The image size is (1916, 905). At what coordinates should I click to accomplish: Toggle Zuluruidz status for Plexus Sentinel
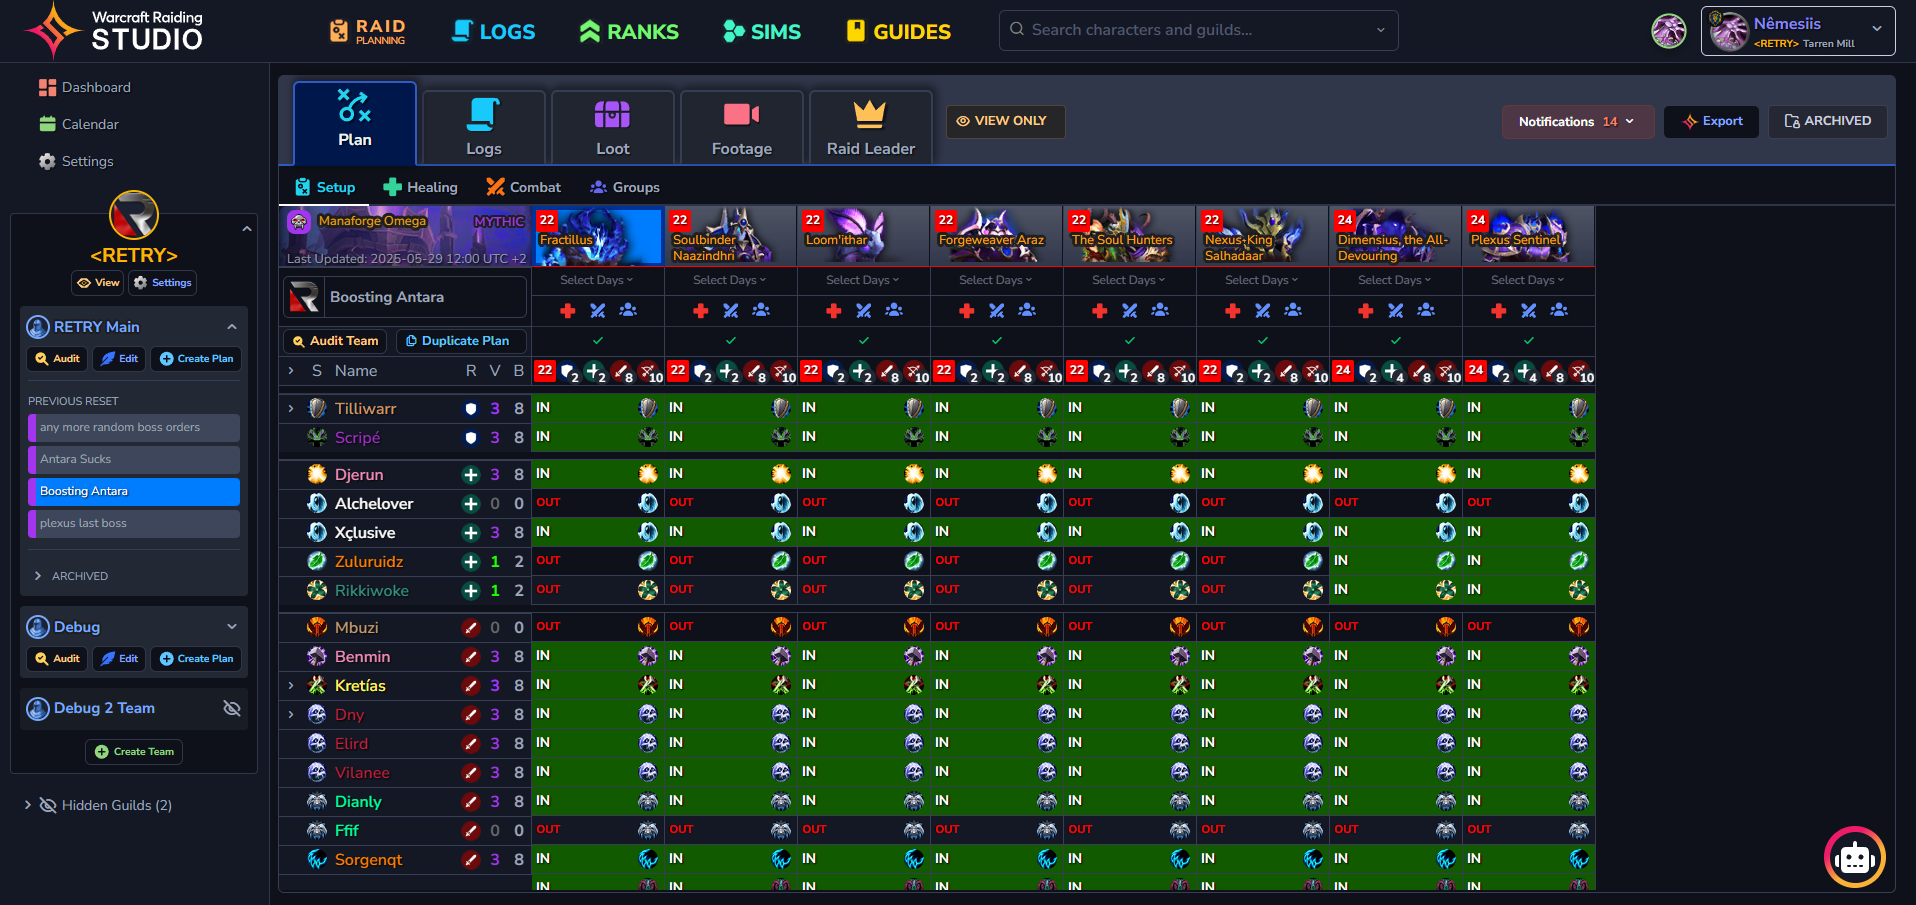coord(1527,561)
